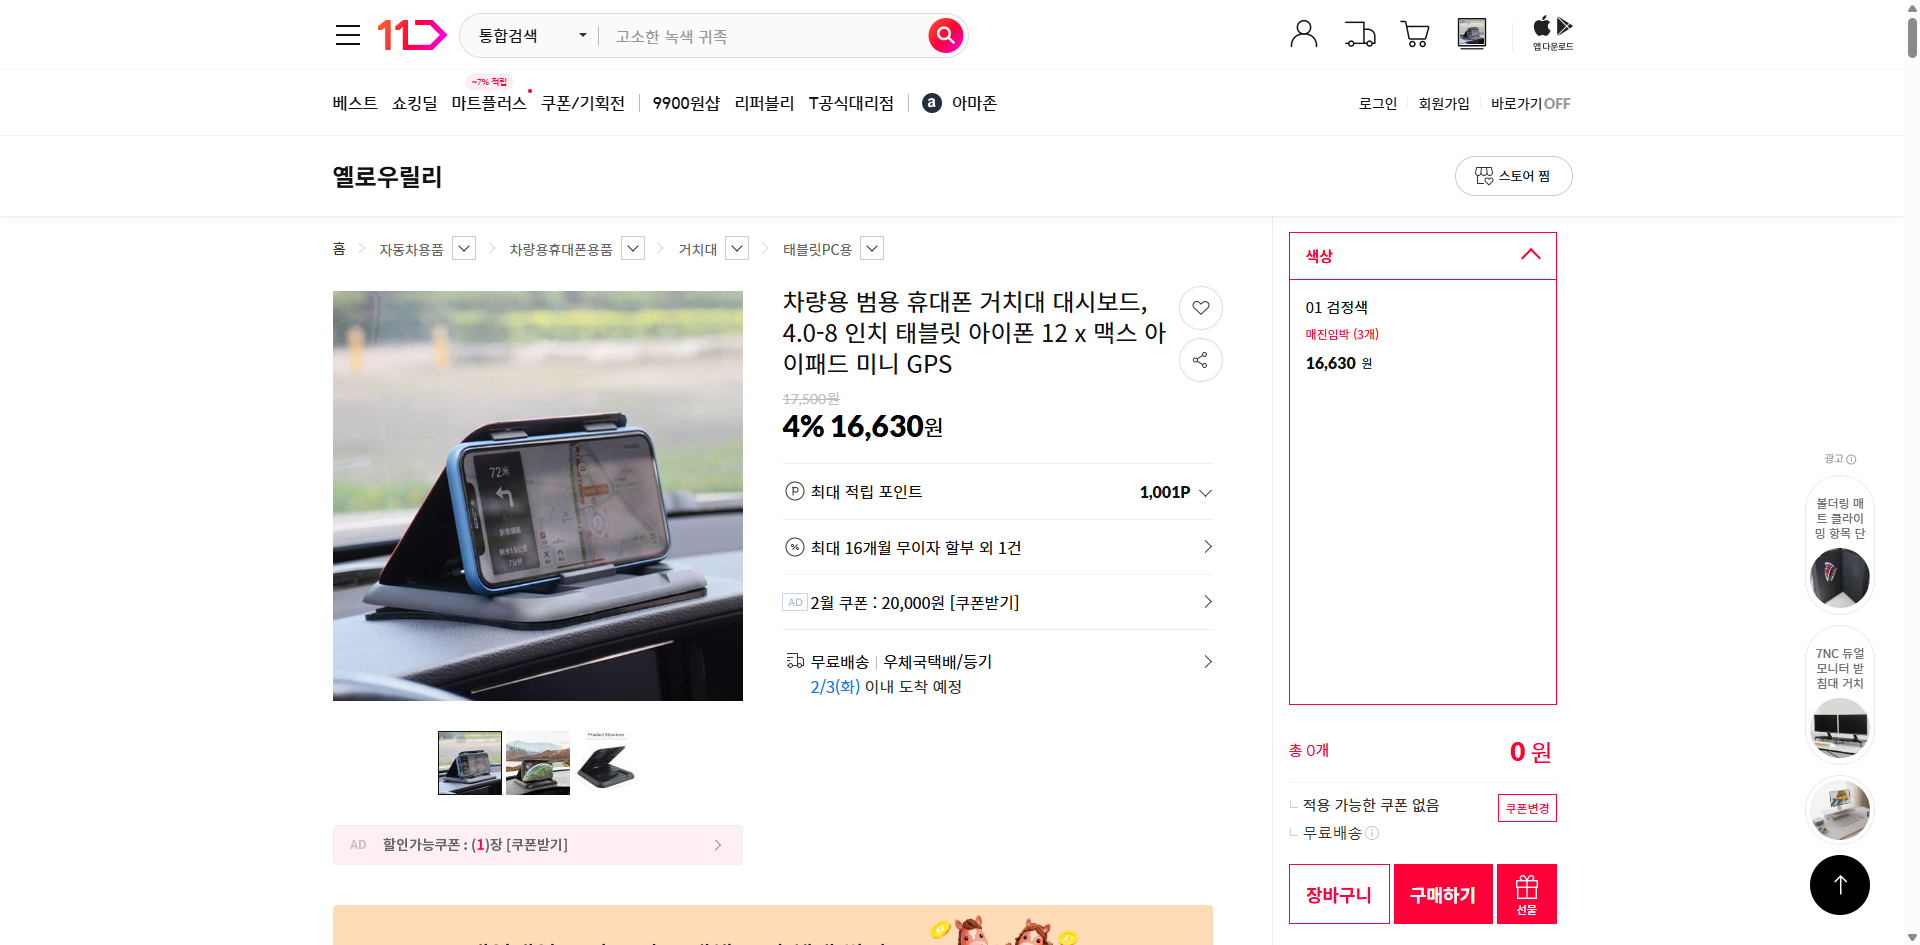
Task: Click the delivery tracking icon
Action: pos(1359,34)
